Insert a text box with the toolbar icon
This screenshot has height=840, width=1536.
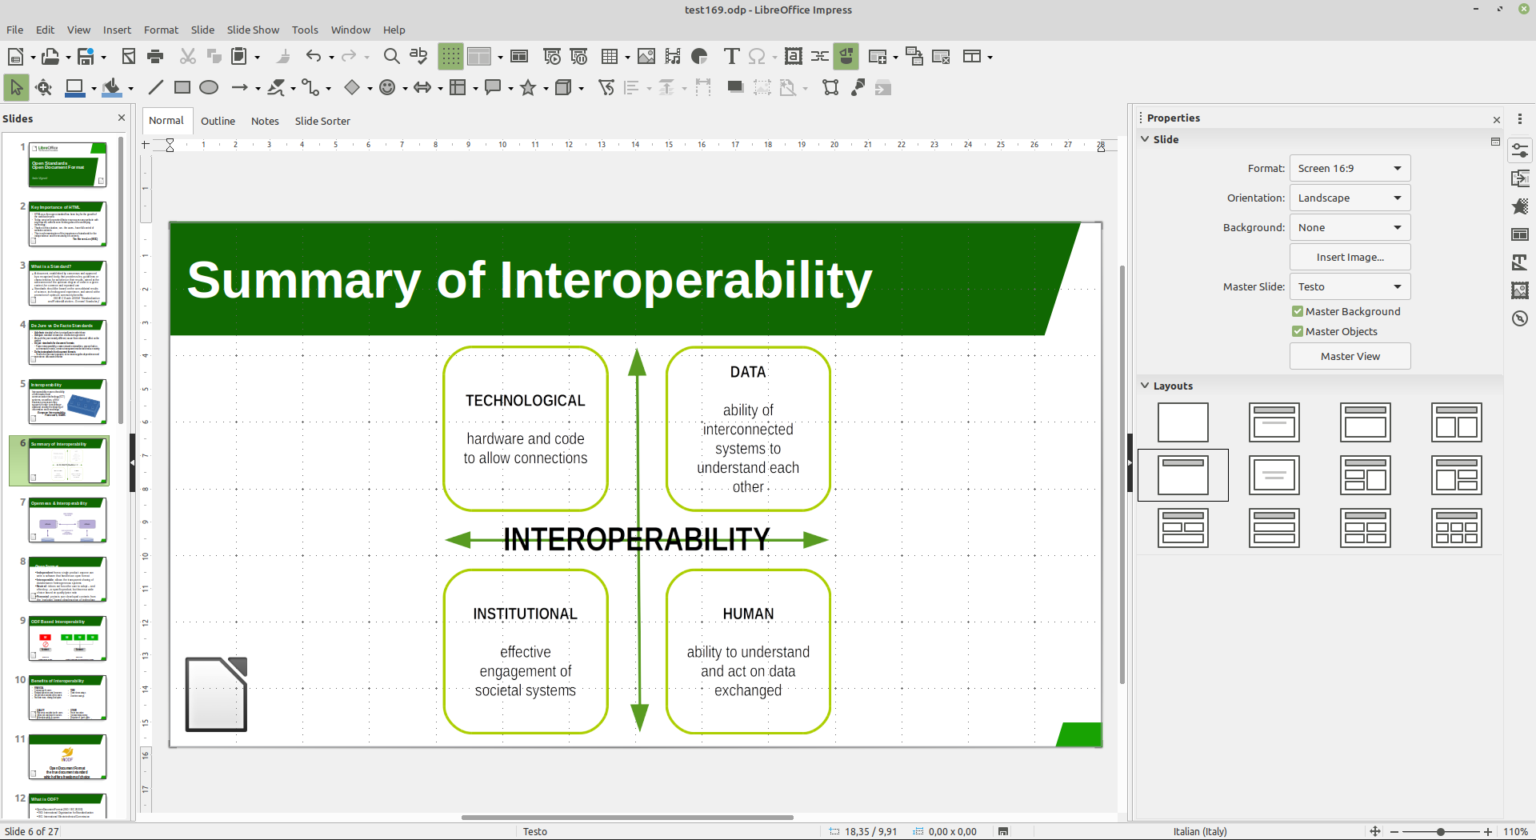coord(733,57)
